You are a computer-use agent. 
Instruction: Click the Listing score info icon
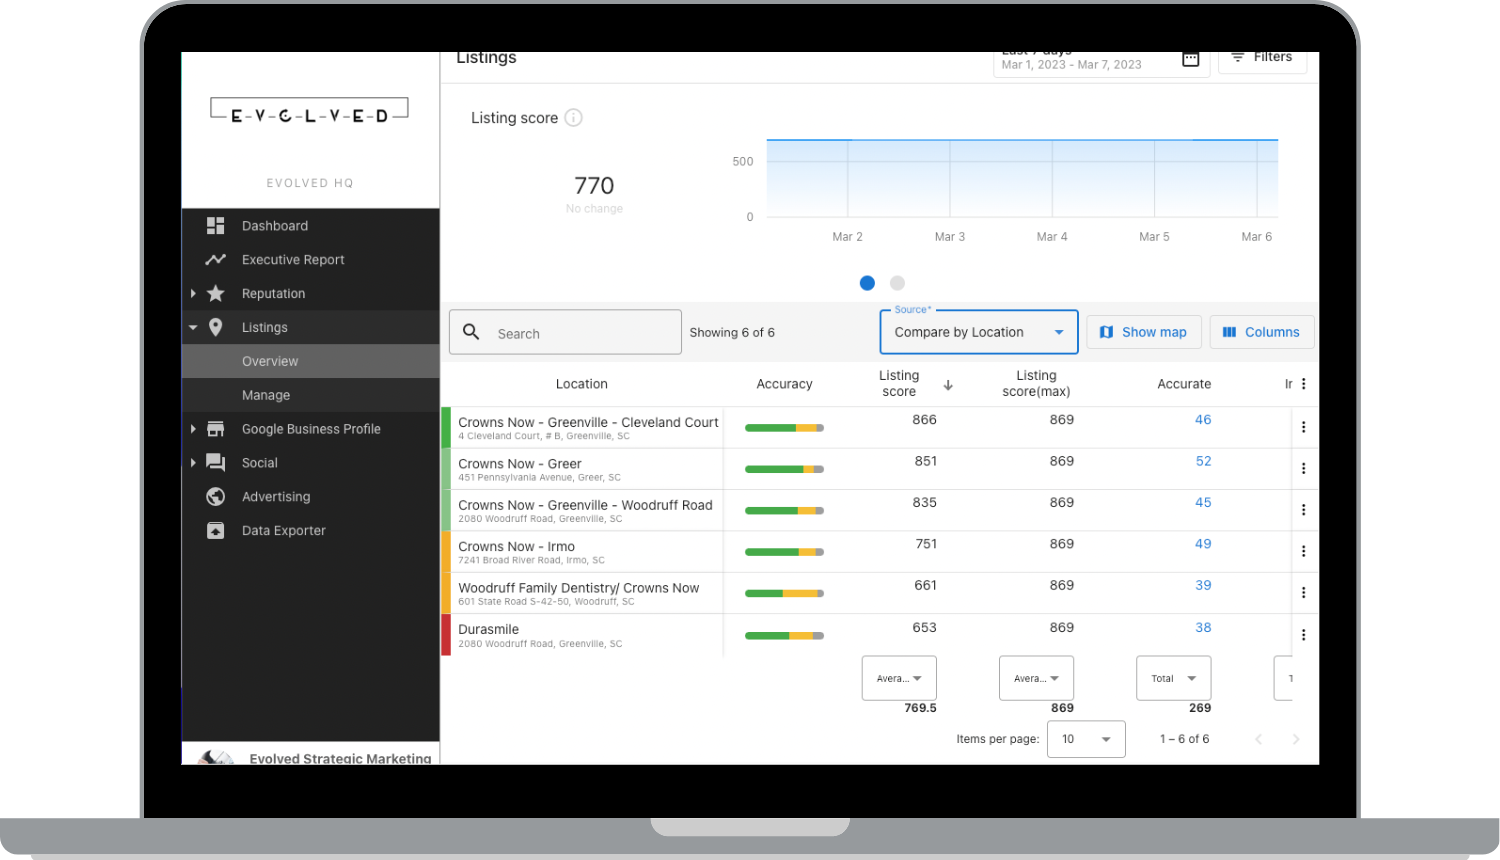[573, 117]
